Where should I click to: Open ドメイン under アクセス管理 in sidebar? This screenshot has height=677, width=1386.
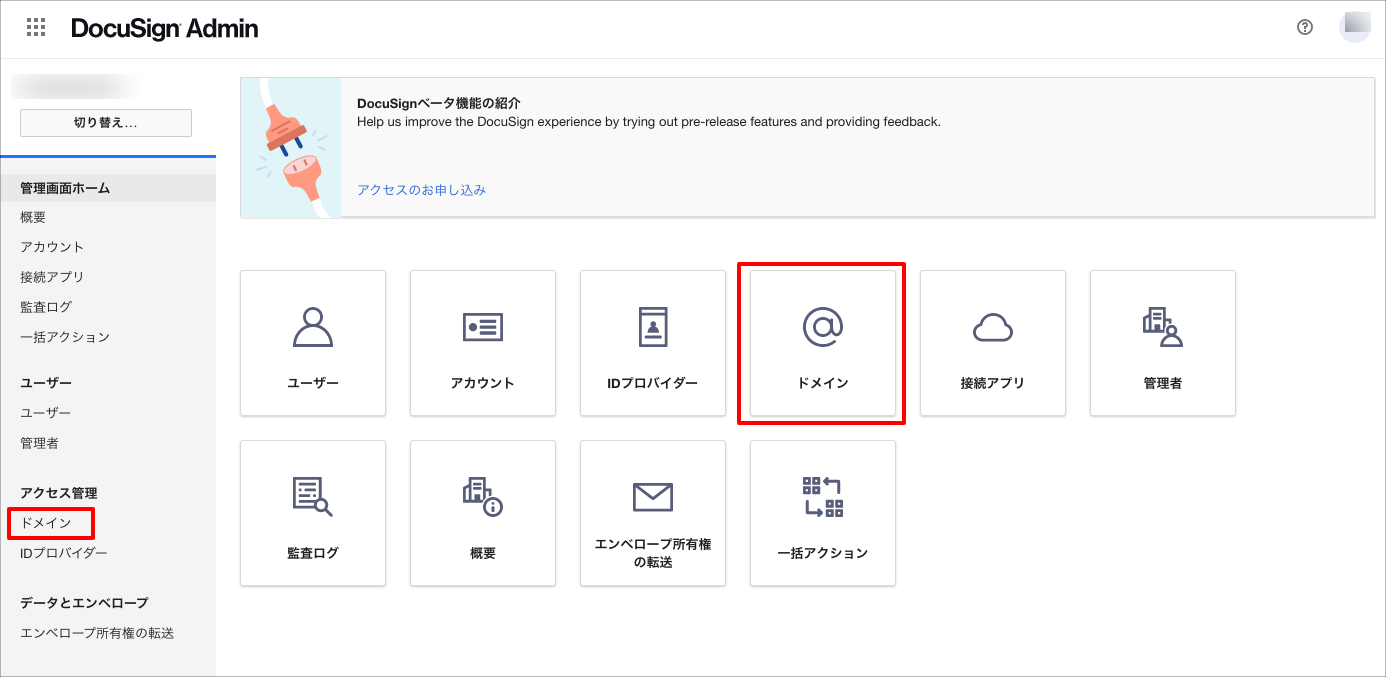coord(46,523)
